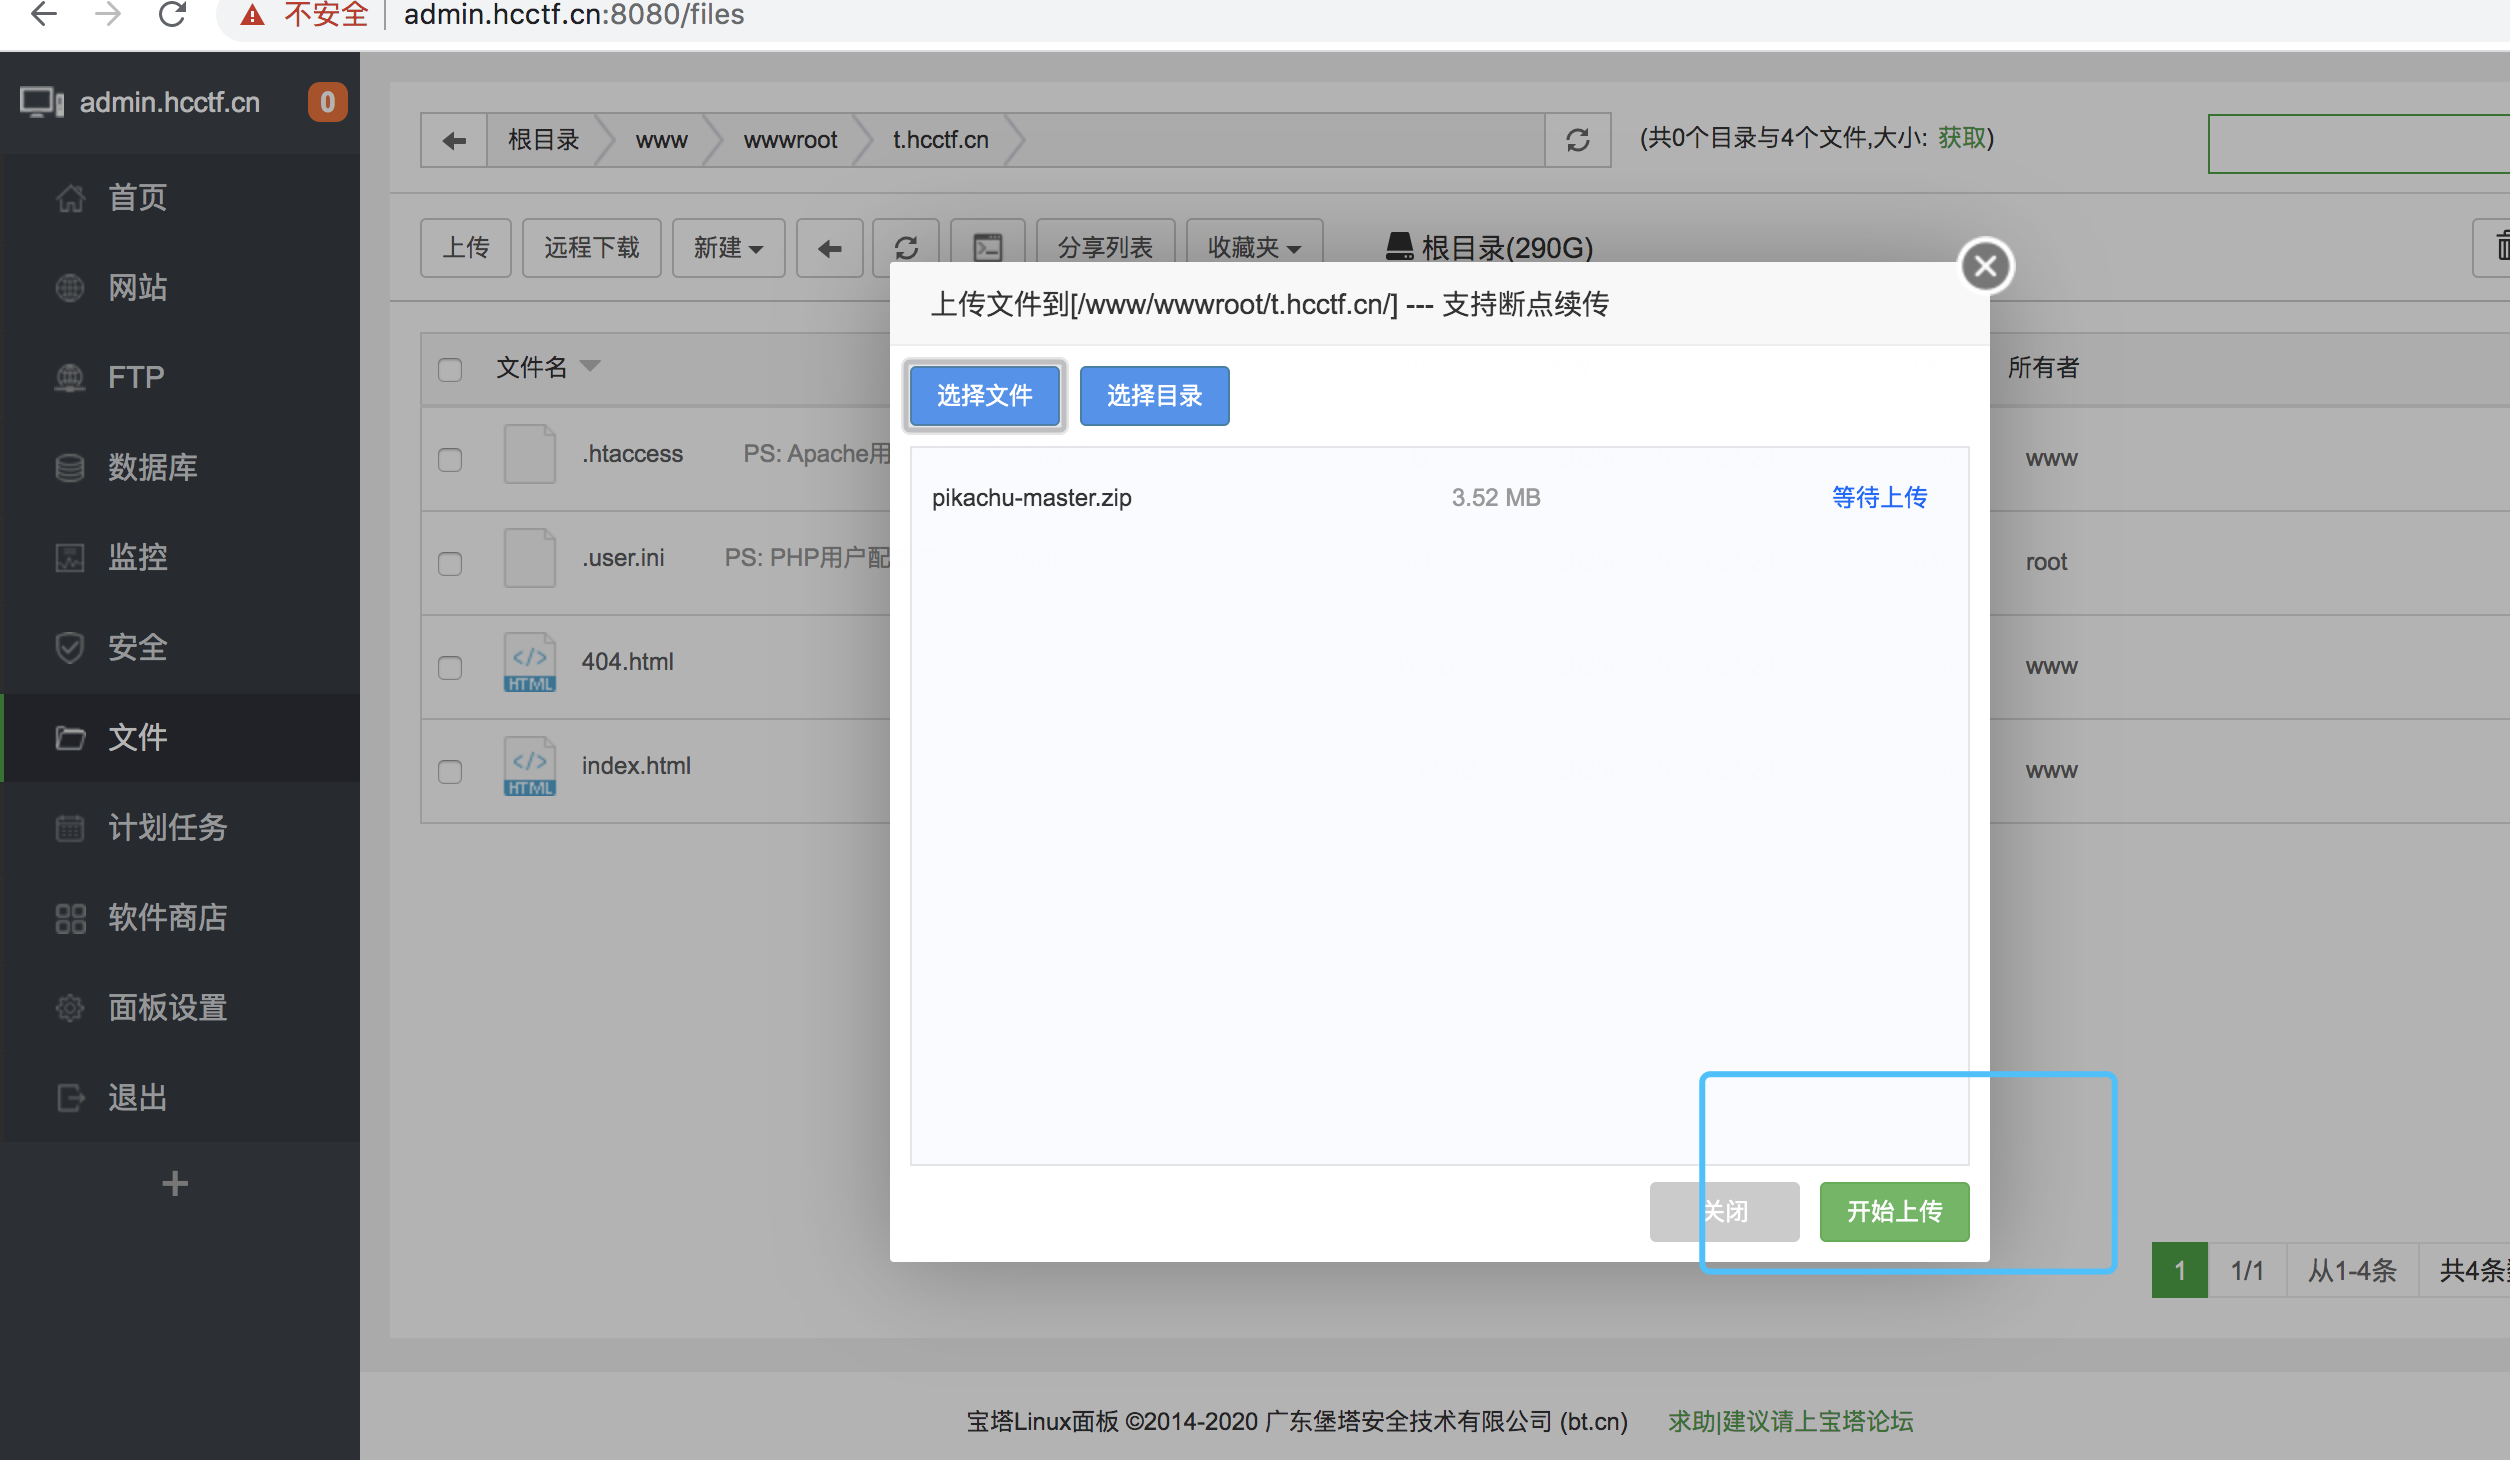Click the search input field top right

coord(2358,144)
